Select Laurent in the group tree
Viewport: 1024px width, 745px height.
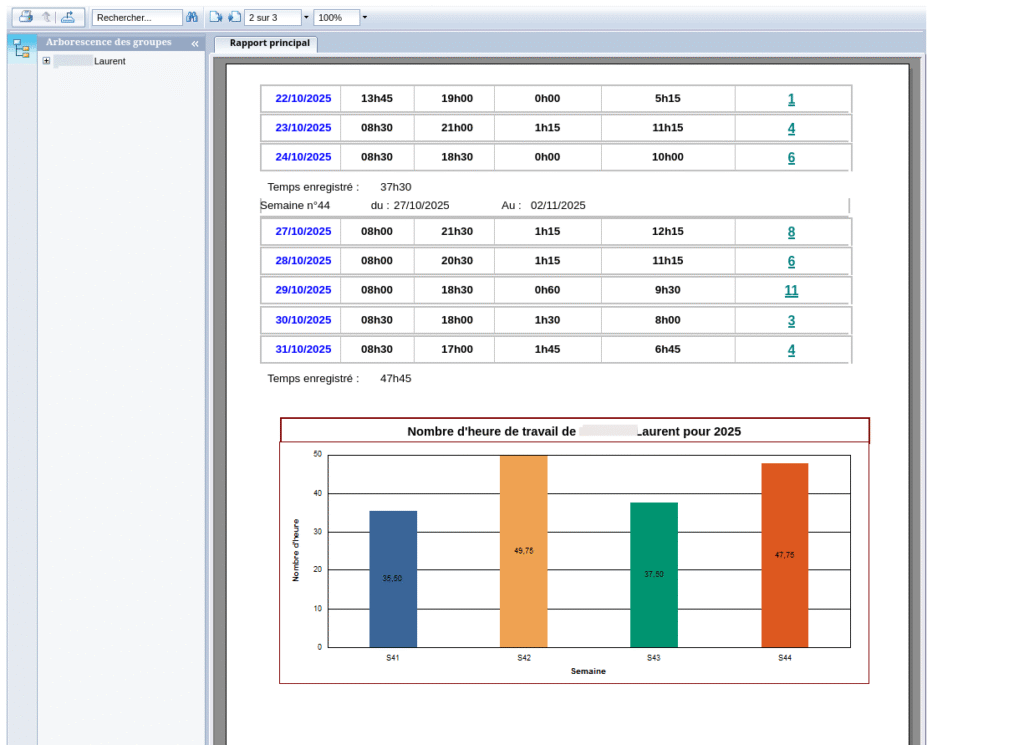tap(110, 61)
